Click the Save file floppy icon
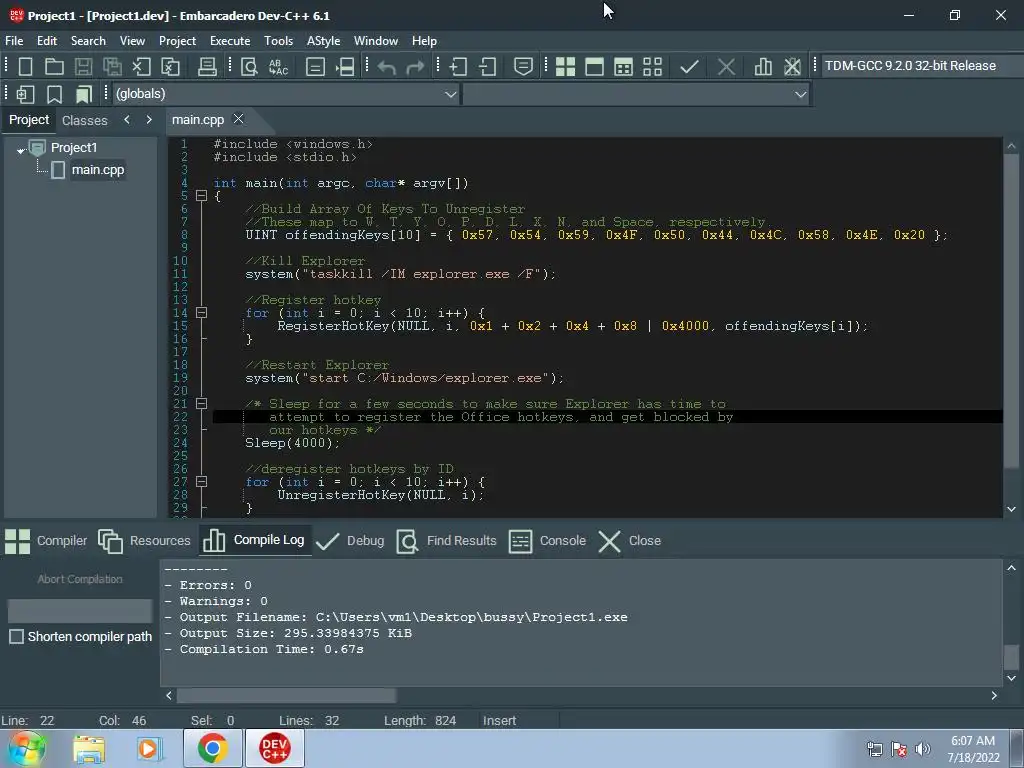Image resolution: width=1024 pixels, height=768 pixels. [83, 67]
